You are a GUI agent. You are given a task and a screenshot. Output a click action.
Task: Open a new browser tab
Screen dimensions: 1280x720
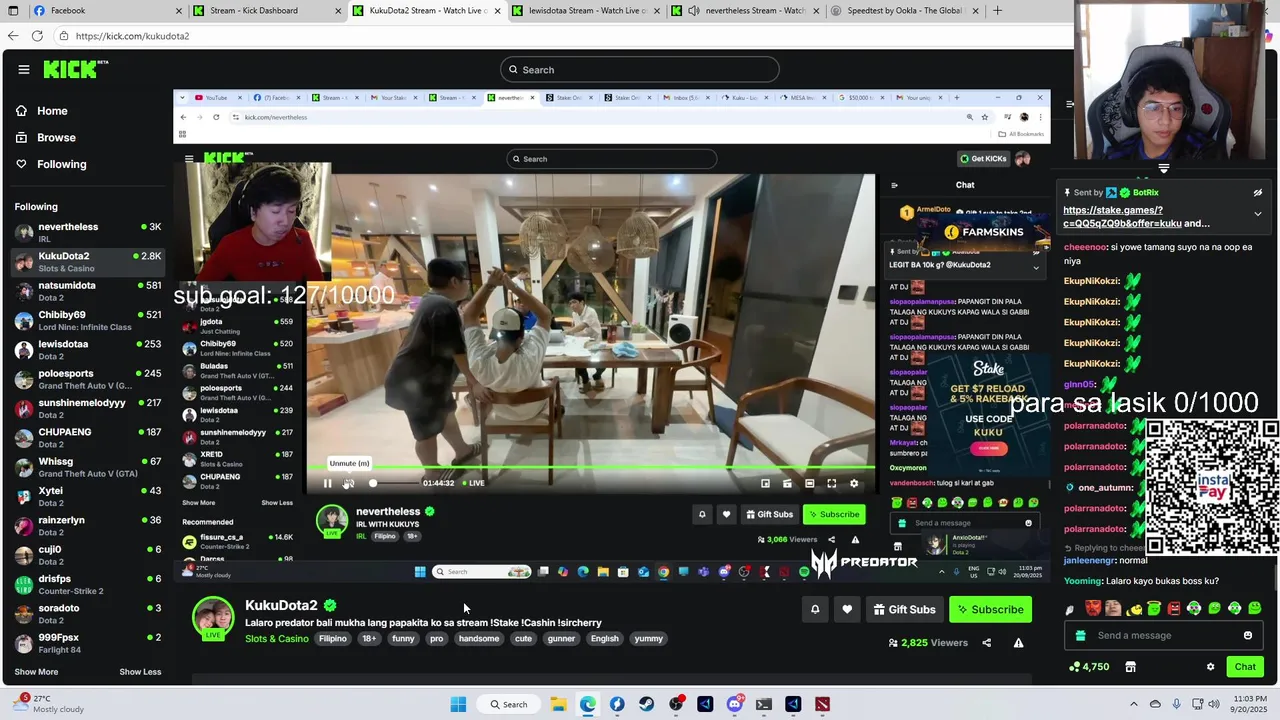point(997,11)
